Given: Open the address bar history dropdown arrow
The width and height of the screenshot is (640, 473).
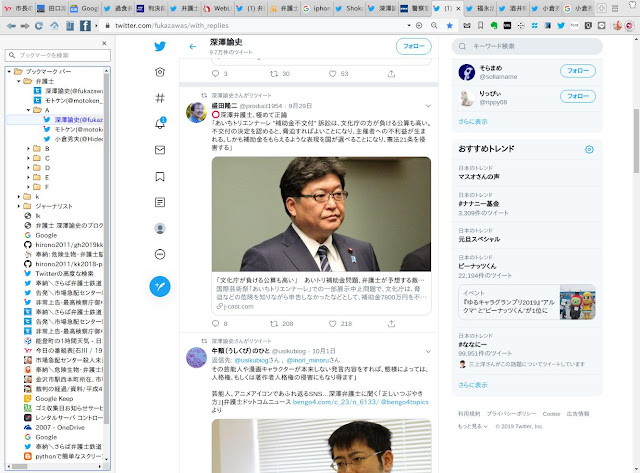Looking at the screenshot, I should tap(409, 25).
